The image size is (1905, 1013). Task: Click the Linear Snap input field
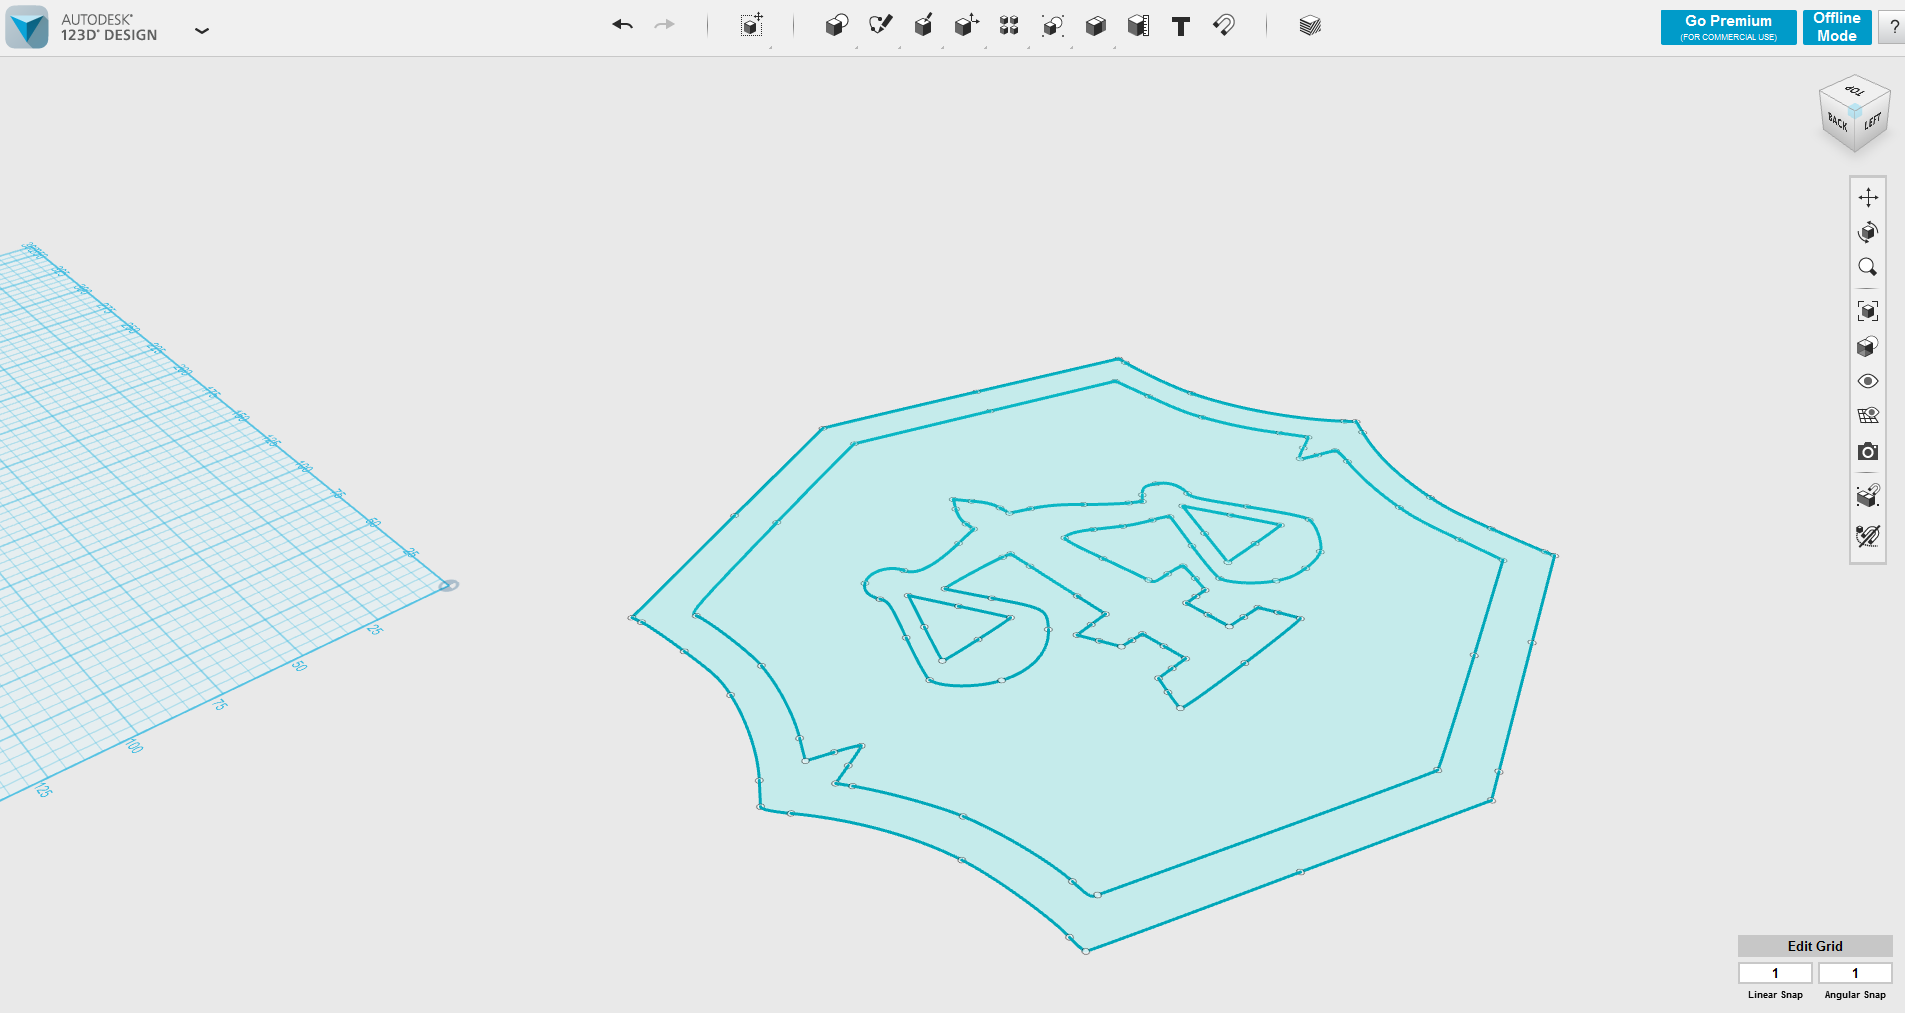pos(1776,972)
